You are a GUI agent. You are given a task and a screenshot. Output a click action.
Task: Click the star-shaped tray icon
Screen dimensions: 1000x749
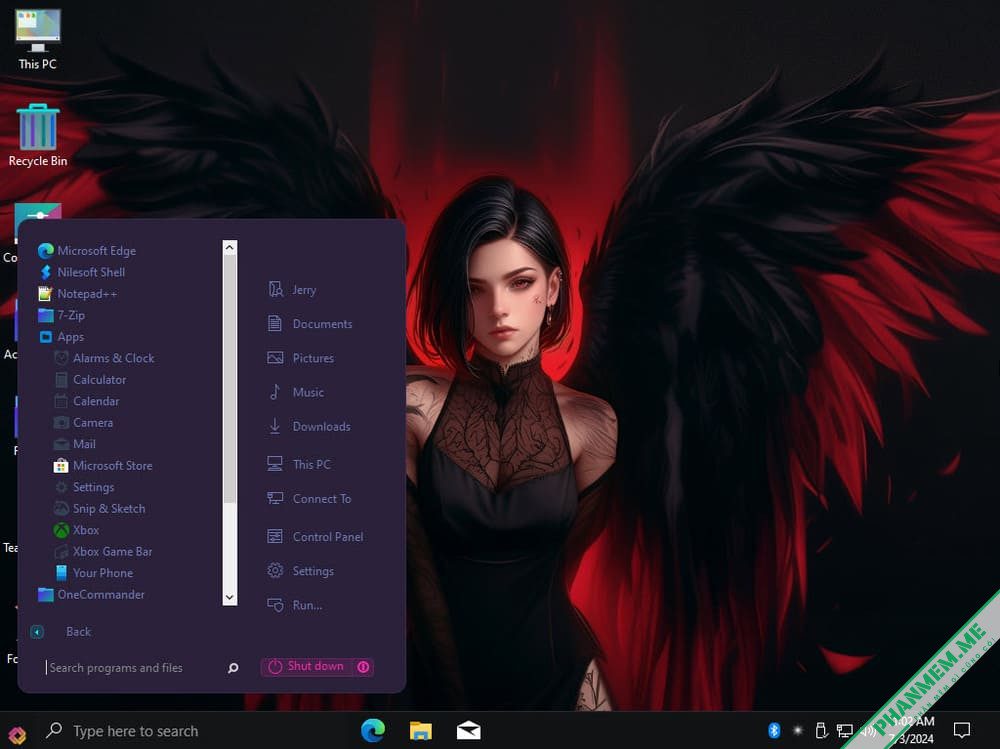click(797, 730)
